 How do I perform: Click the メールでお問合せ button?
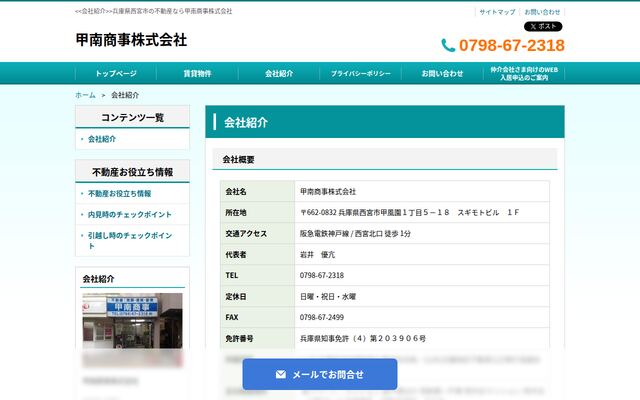tap(320, 374)
